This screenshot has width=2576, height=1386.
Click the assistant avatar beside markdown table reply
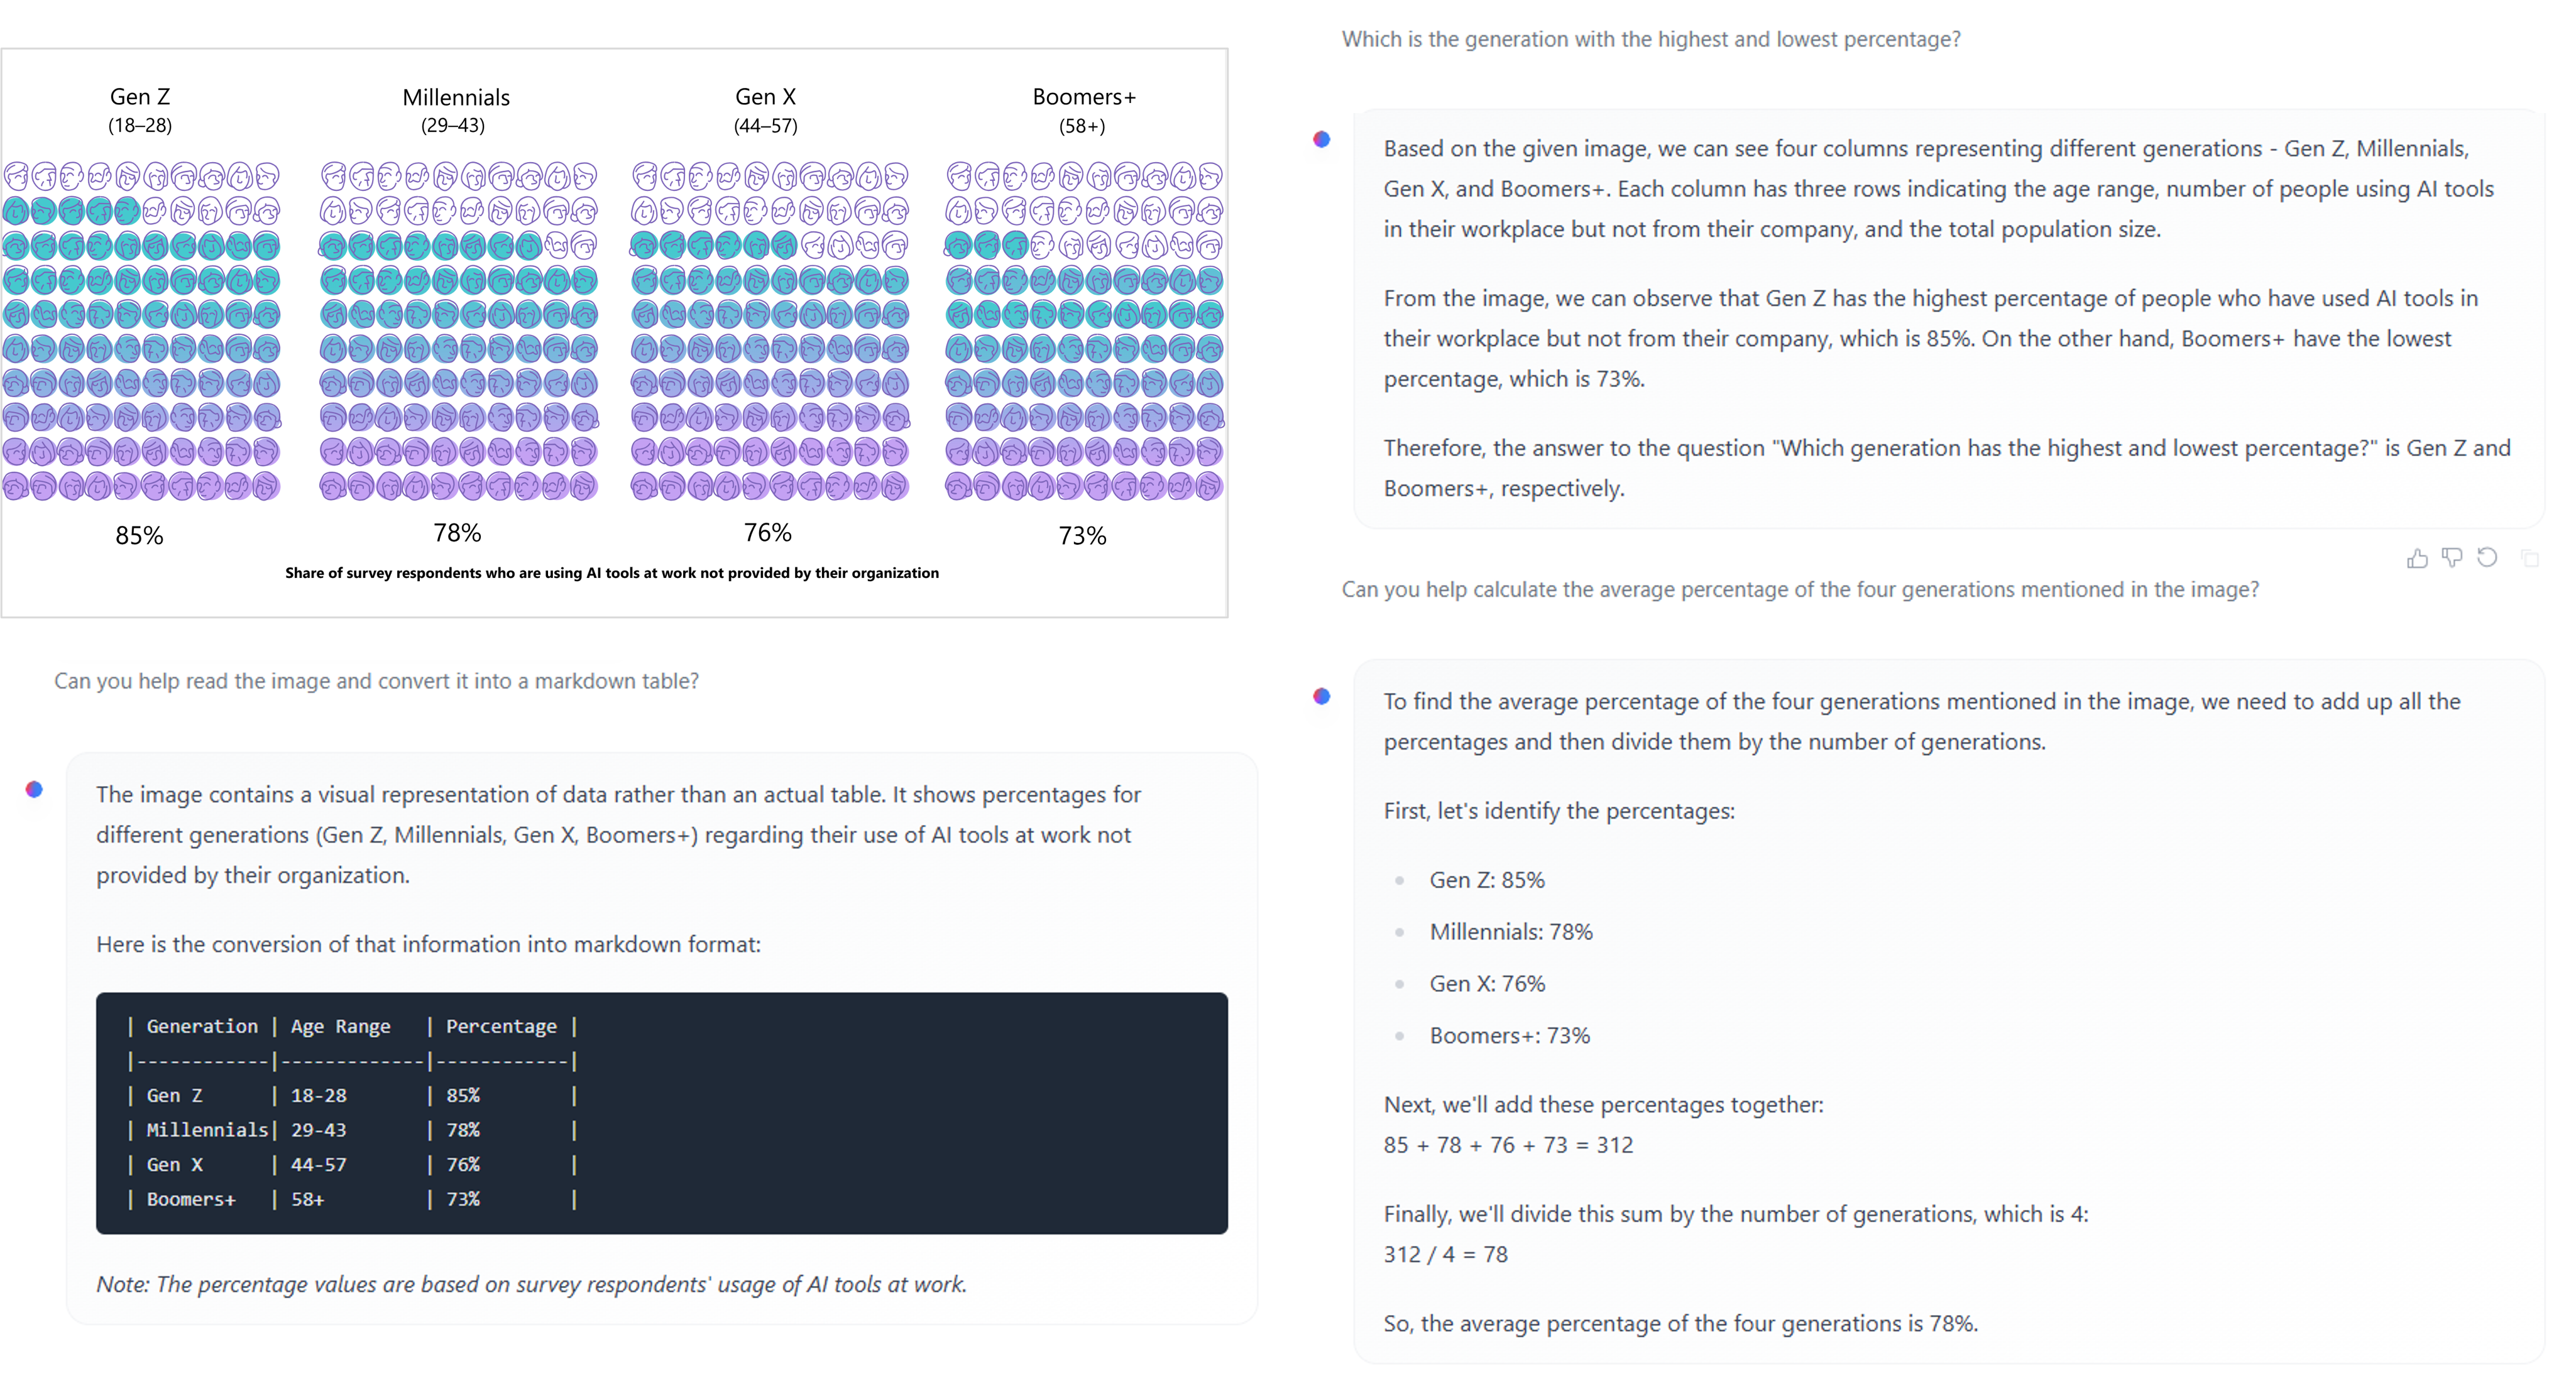point(35,790)
